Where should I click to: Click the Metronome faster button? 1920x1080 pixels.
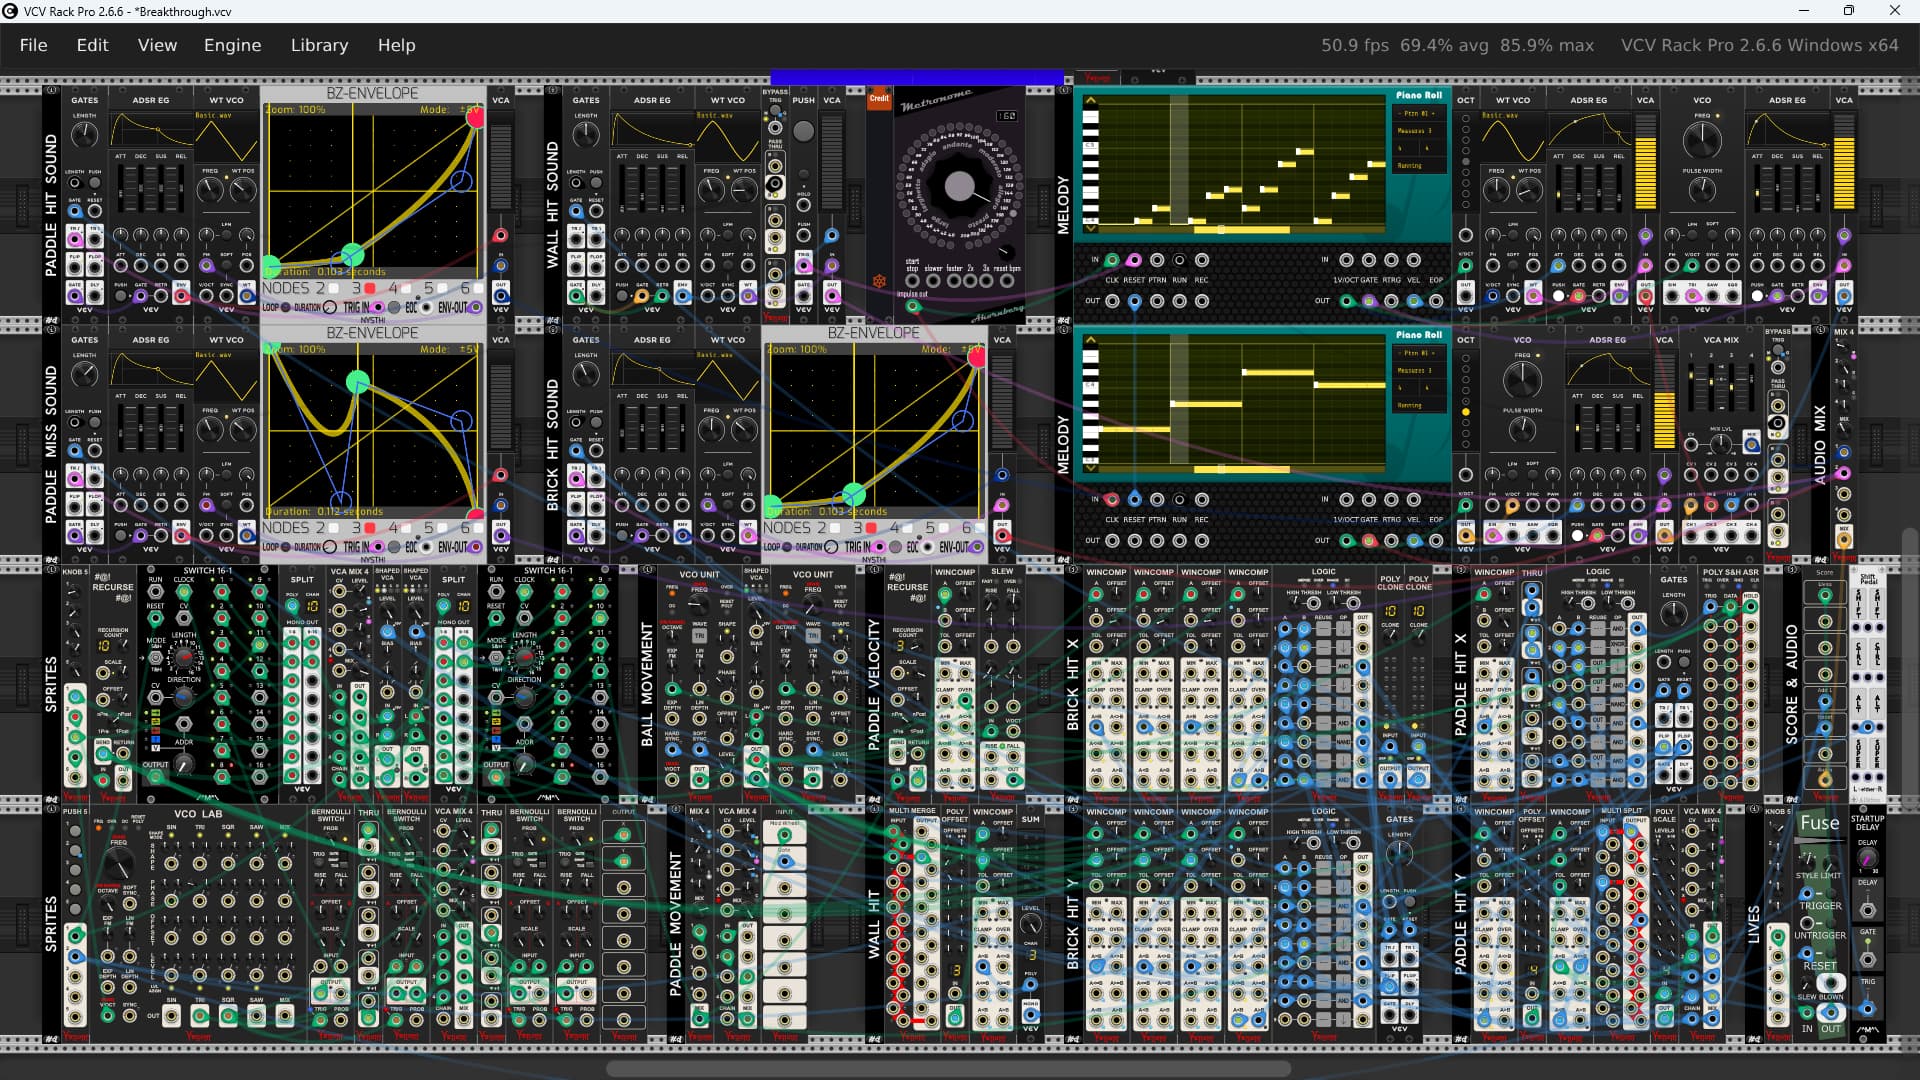(x=953, y=281)
